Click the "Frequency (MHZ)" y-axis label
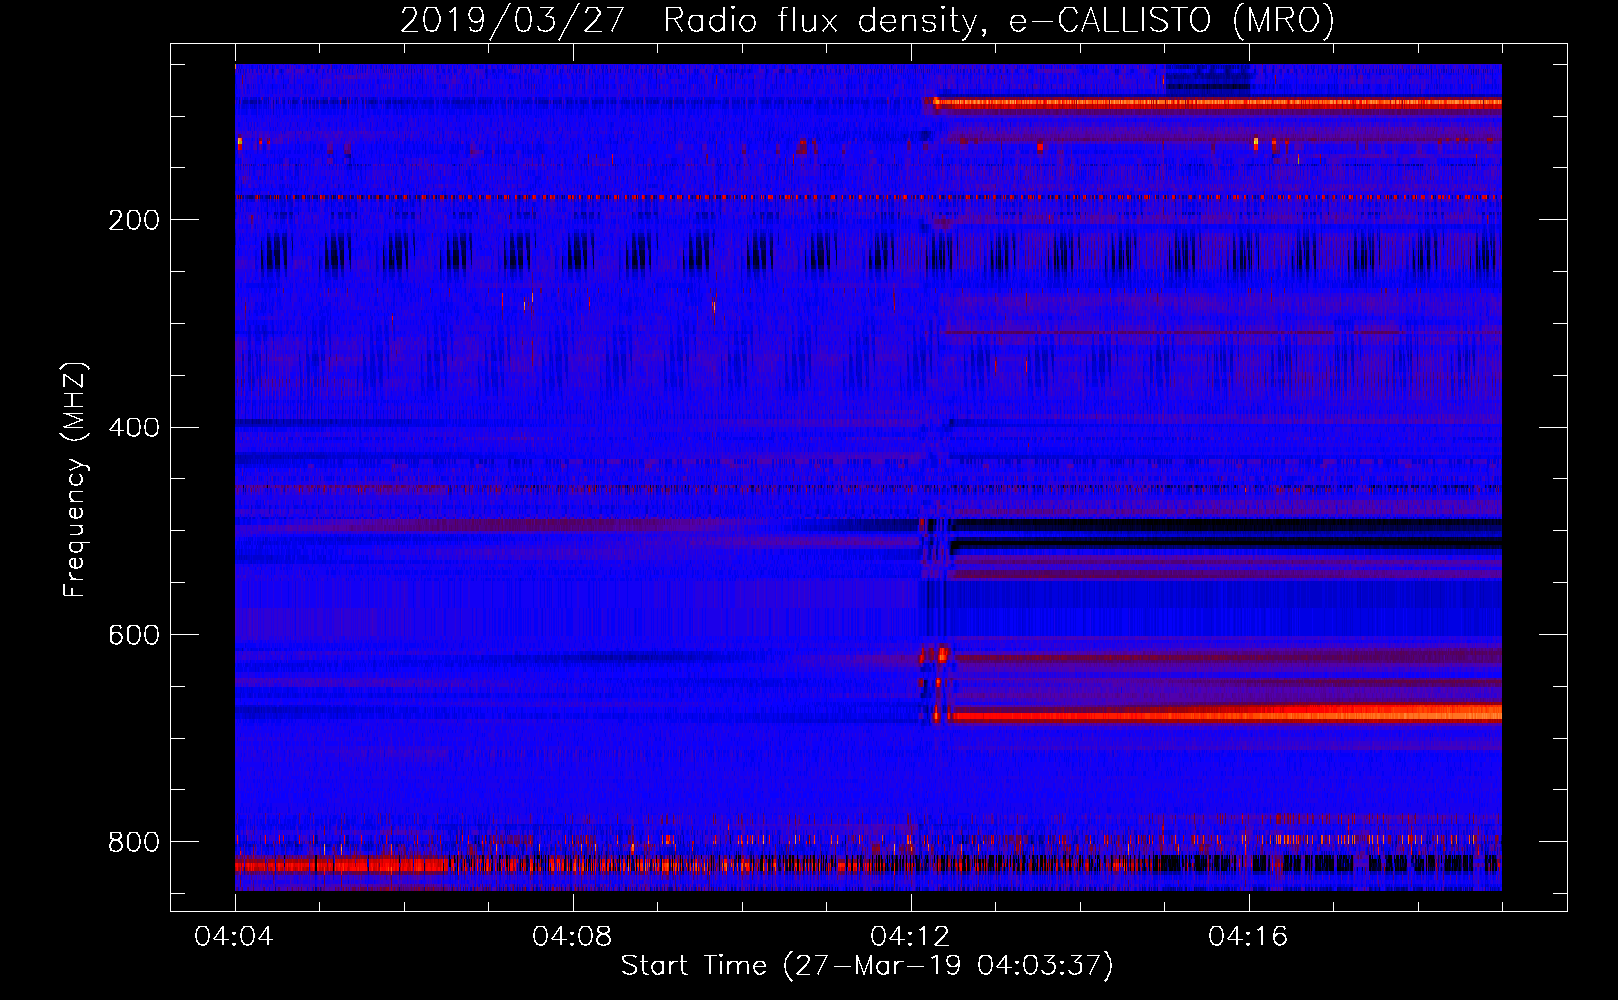This screenshot has width=1618, height=1000. (75, 479)
